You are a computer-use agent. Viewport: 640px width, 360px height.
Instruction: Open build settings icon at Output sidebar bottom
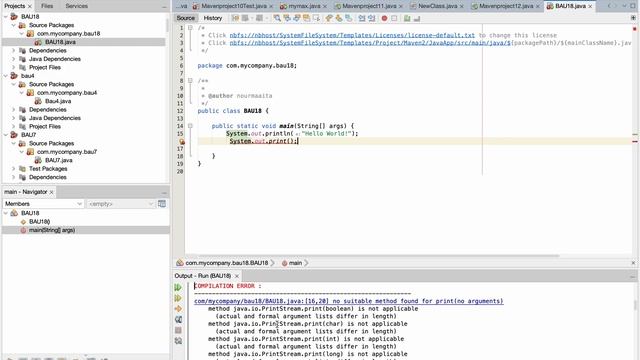[x=178, y=340]
